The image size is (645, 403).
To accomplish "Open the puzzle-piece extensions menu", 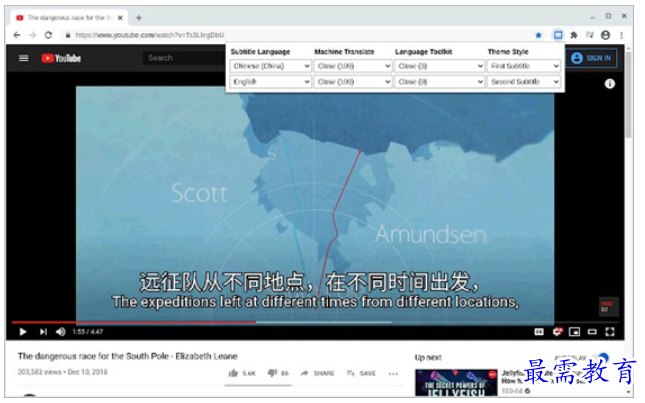I will click(x=574, y=35).
